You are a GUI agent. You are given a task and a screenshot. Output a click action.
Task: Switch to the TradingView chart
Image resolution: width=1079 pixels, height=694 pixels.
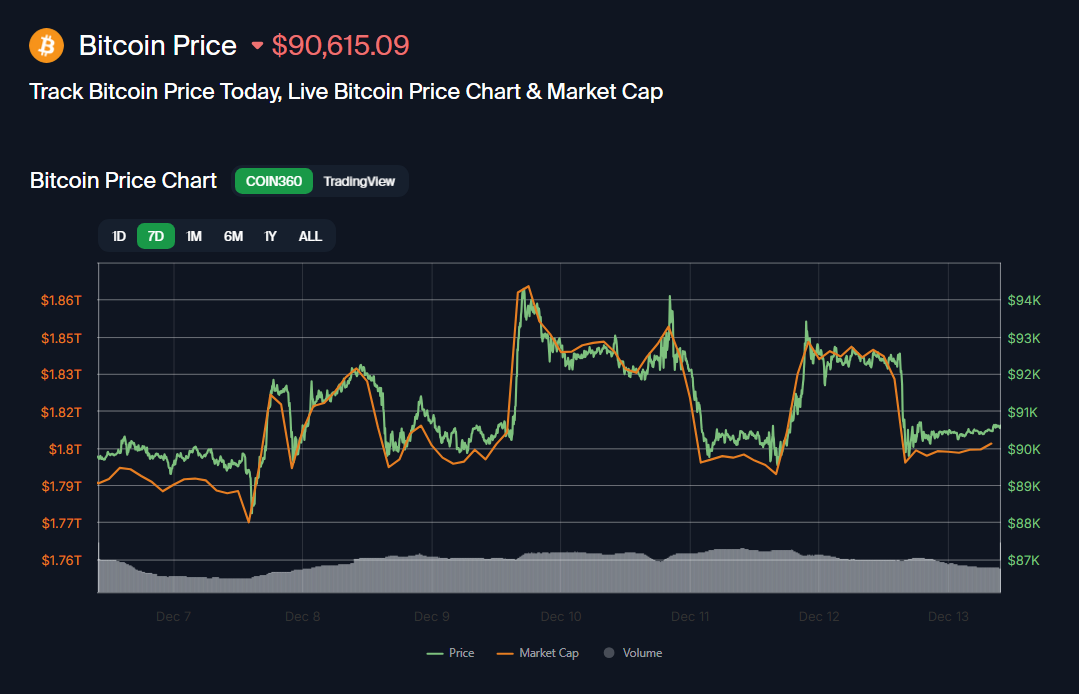[x=361, y=181]
